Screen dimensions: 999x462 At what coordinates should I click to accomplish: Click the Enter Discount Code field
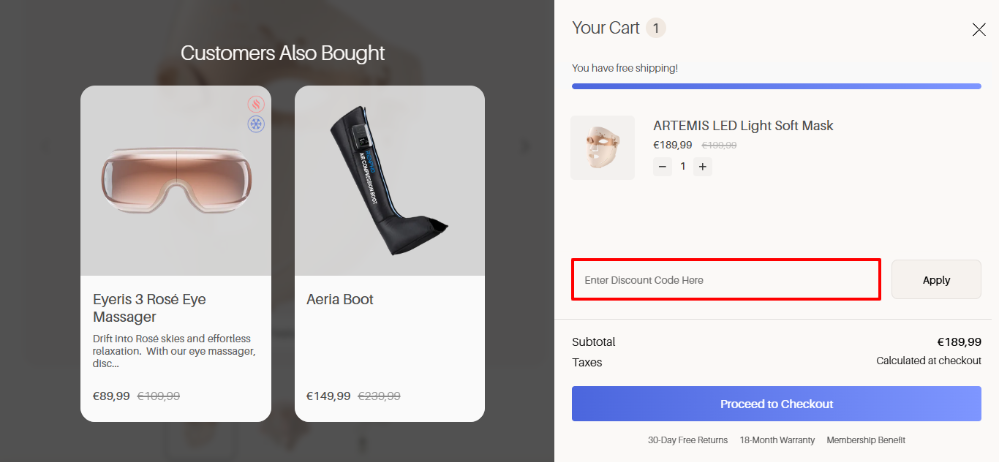(x=726, y=279)
